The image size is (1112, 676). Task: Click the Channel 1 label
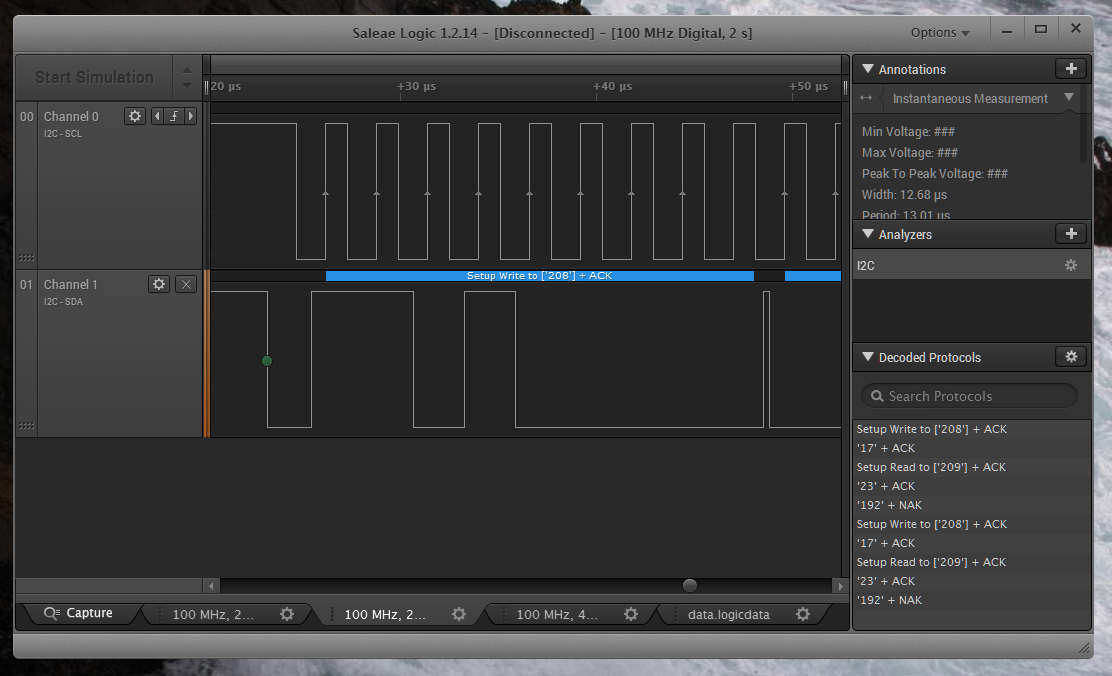(x=70, y=284)
